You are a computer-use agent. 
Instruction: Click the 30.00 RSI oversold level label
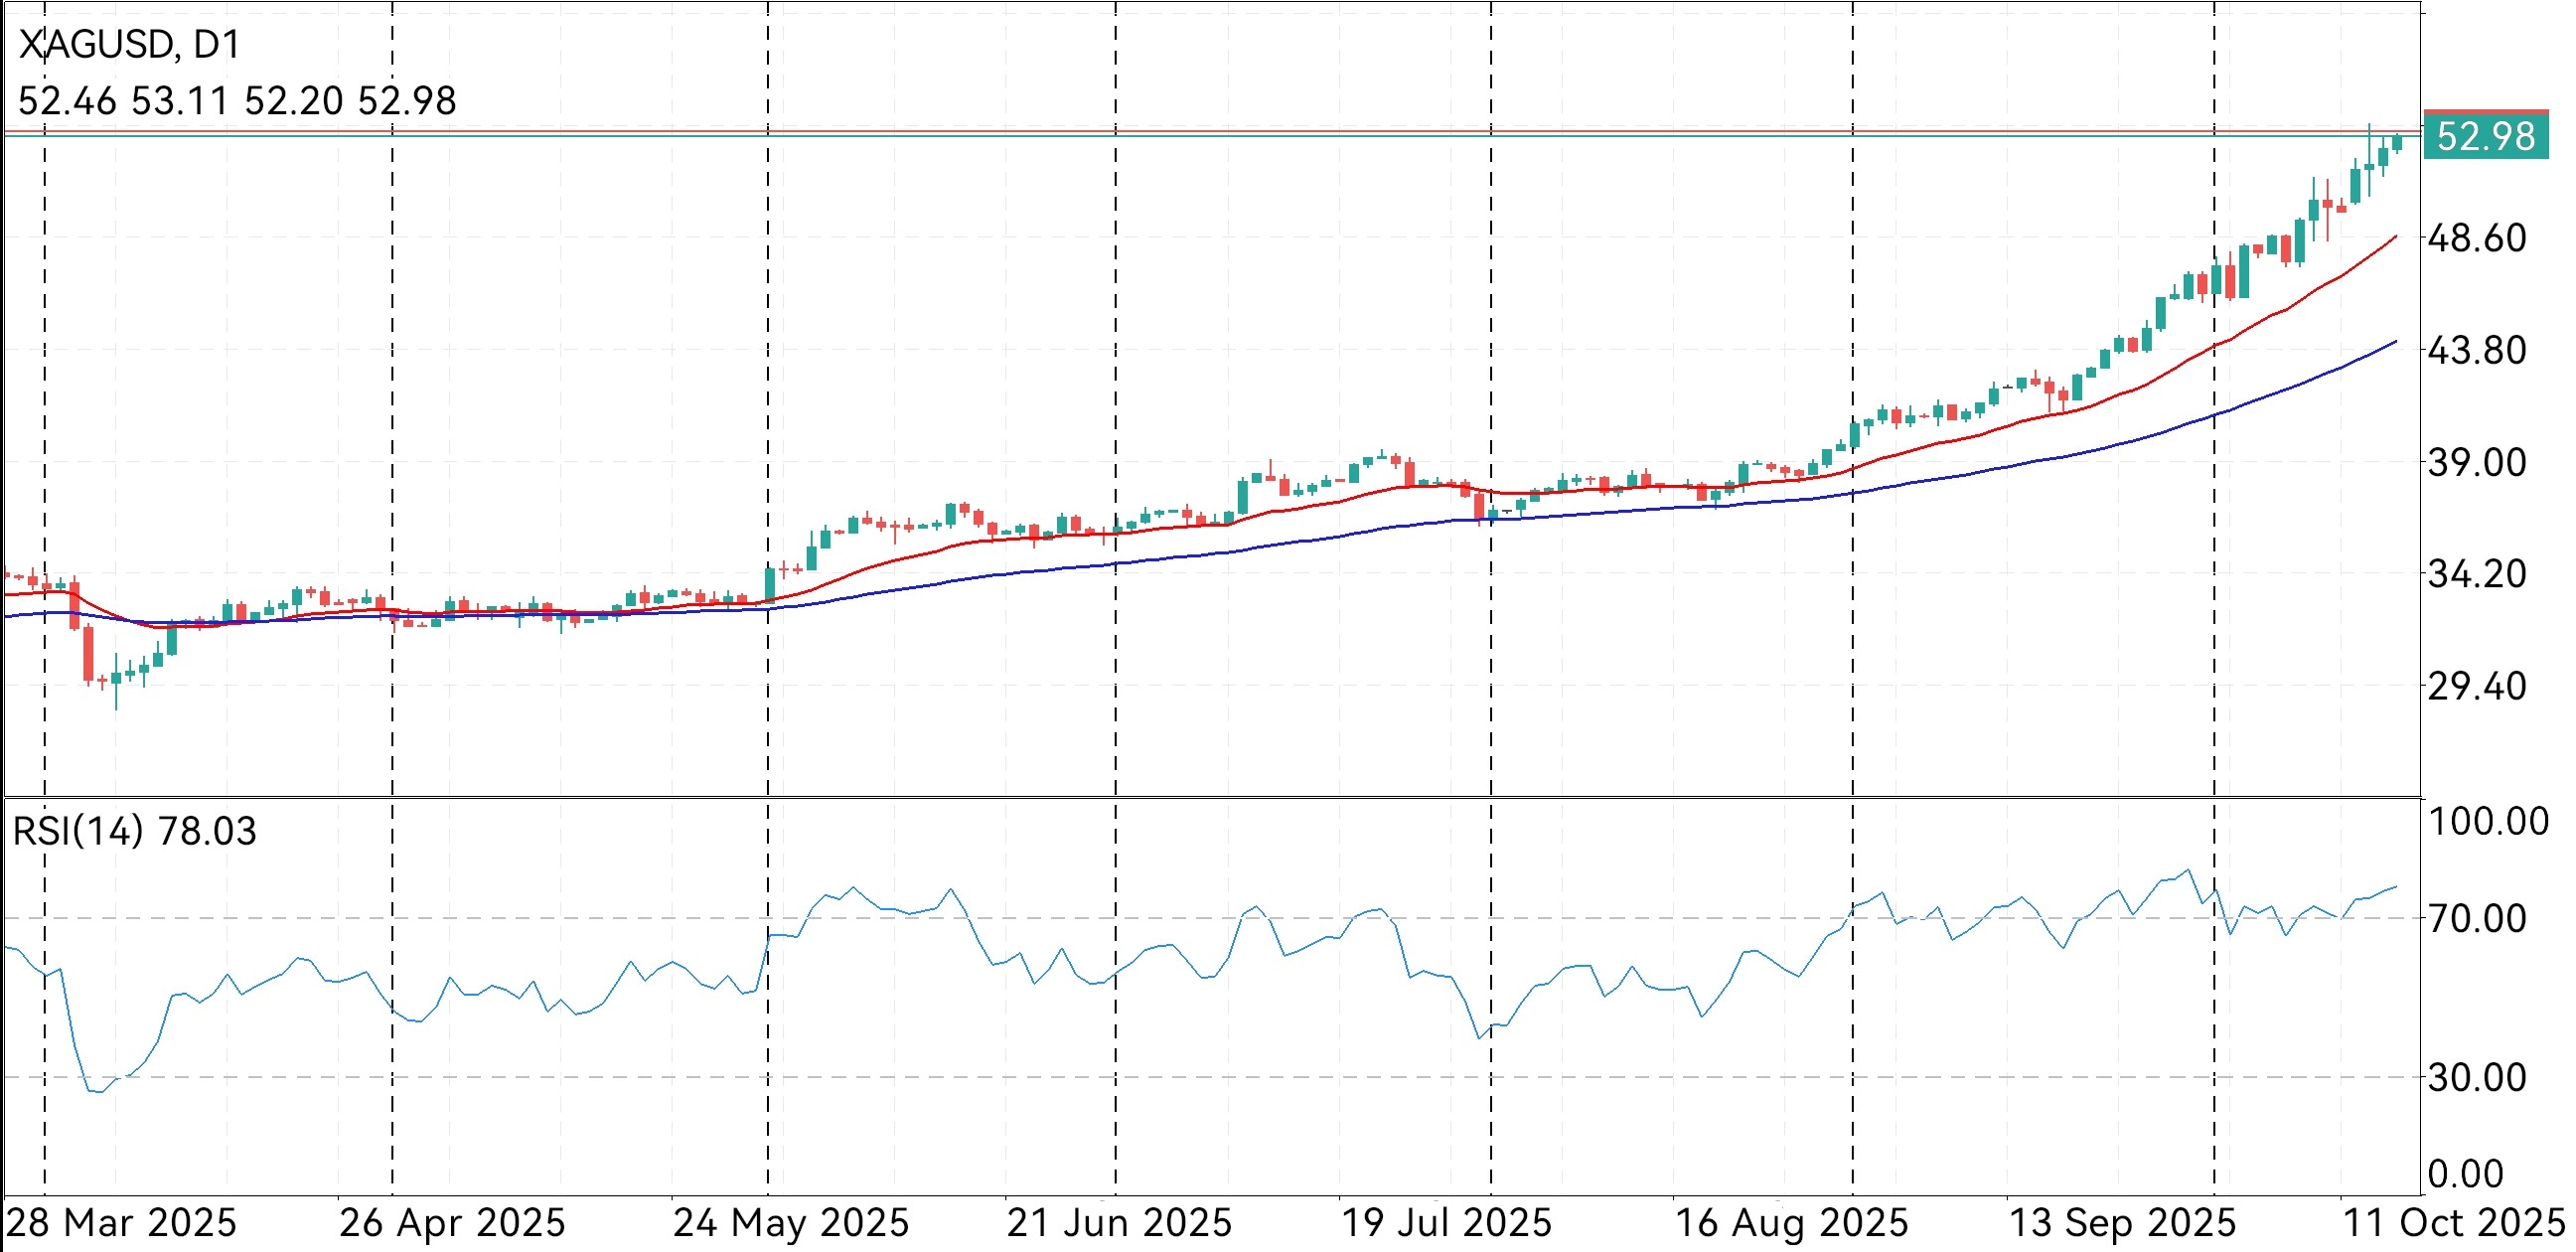(x=2476, y=1078)
